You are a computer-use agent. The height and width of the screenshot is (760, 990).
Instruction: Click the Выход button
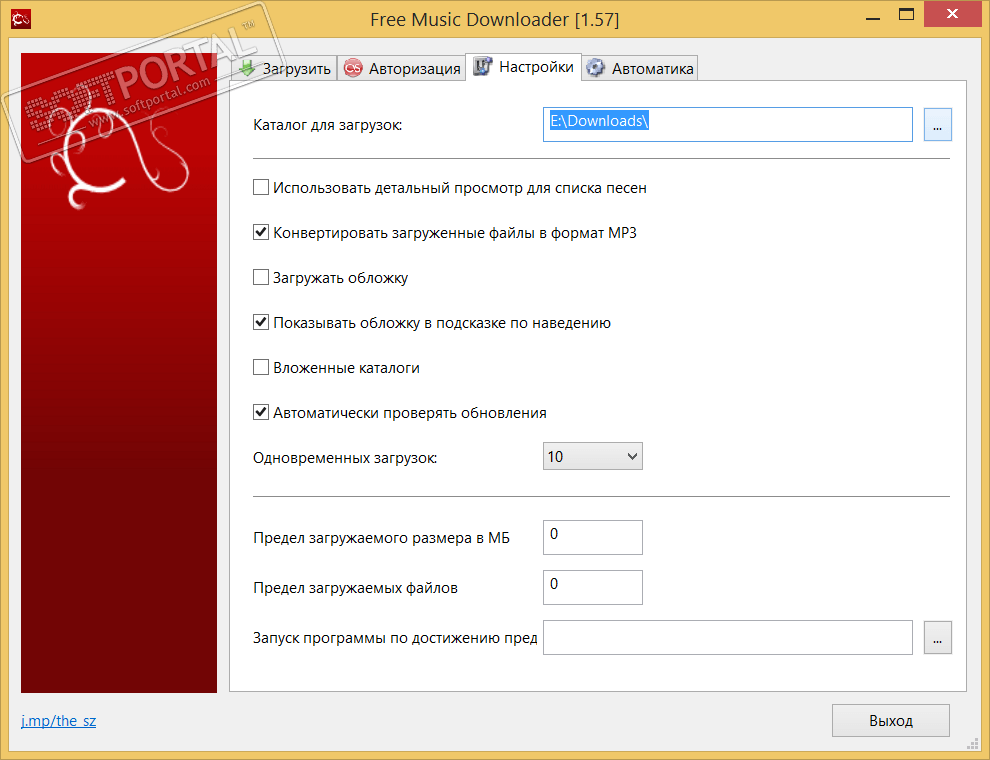891,721
